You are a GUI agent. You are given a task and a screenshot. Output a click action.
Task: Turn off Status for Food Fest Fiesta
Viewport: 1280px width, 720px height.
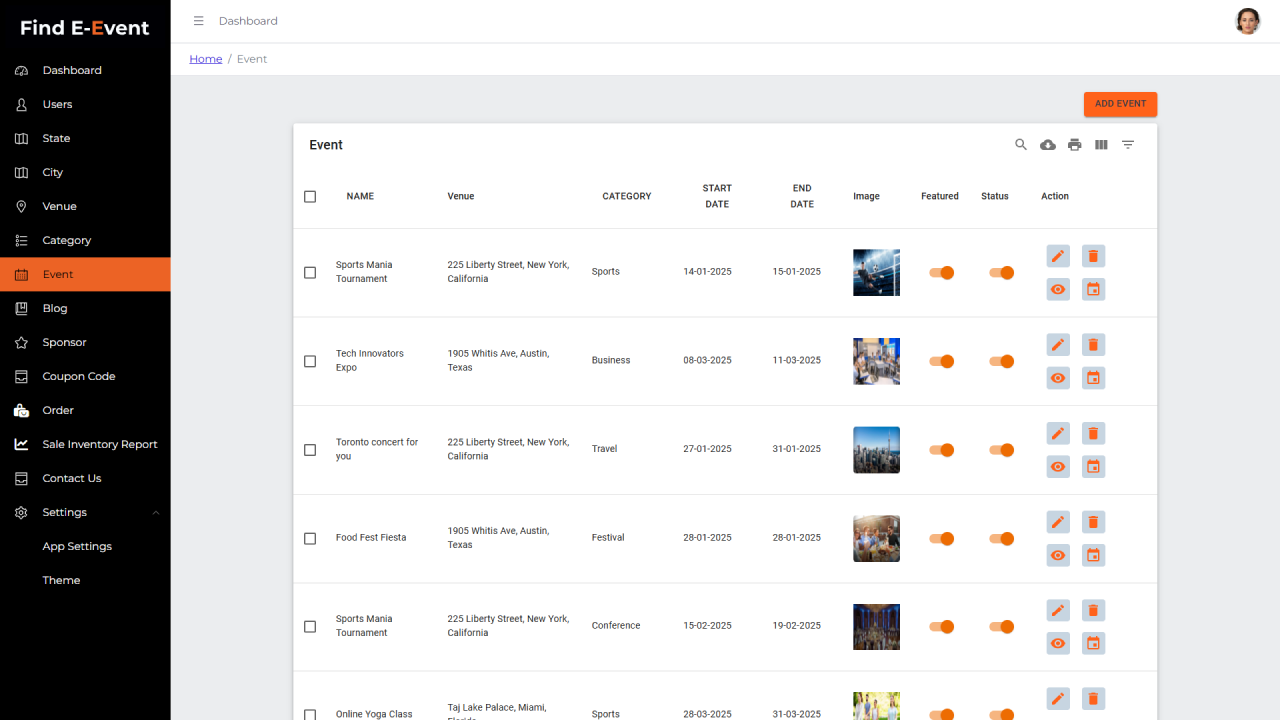pyautogui.click(x=1001, y=538)
